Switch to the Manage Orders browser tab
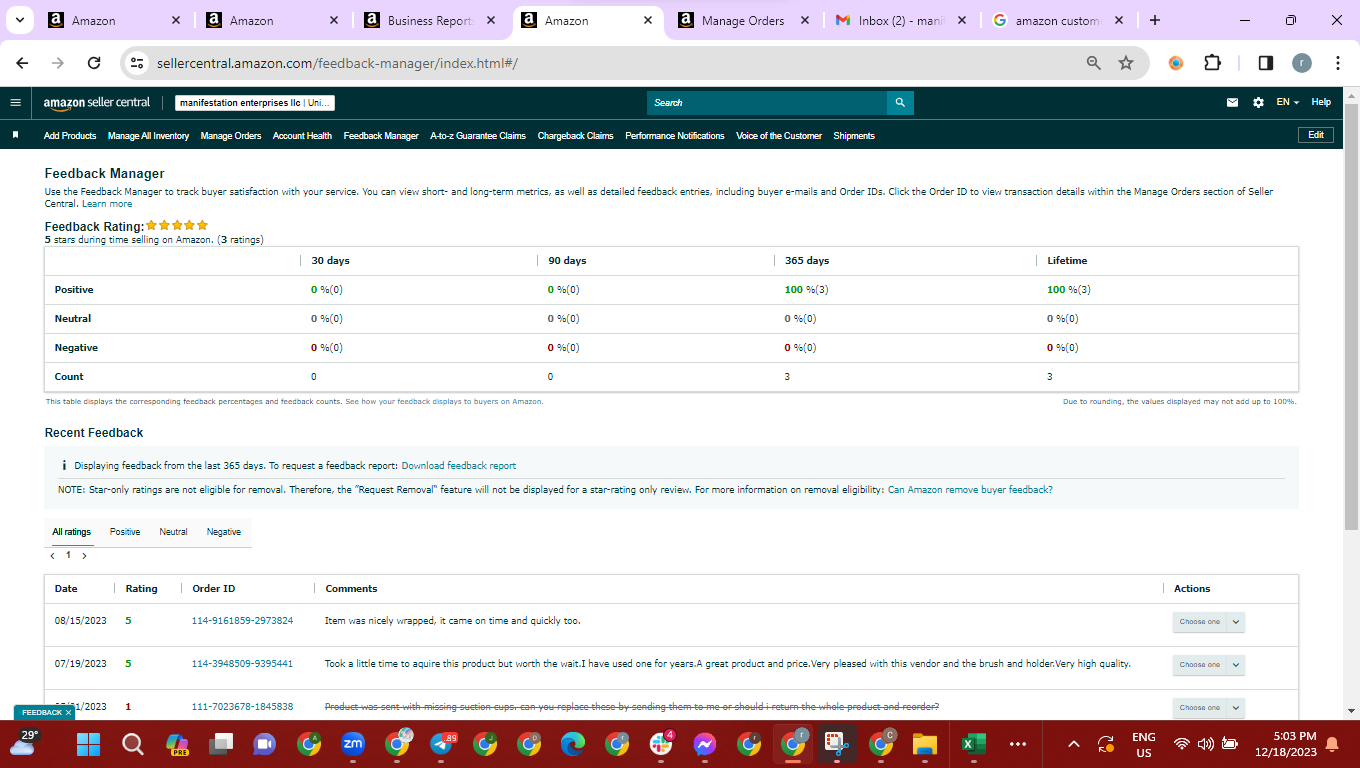Image resolution: width=1360 pixels, height=768 pixels. pos(743,20)
